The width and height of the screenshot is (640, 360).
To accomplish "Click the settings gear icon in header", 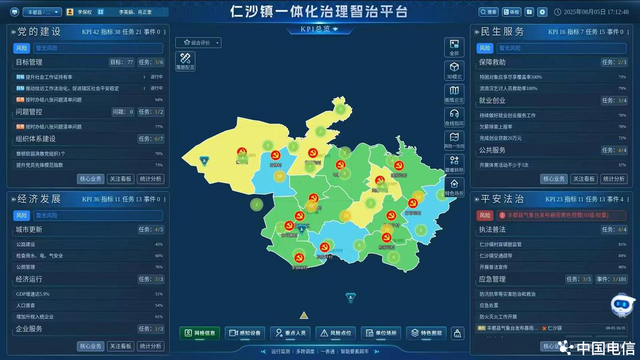I will 542,12.
